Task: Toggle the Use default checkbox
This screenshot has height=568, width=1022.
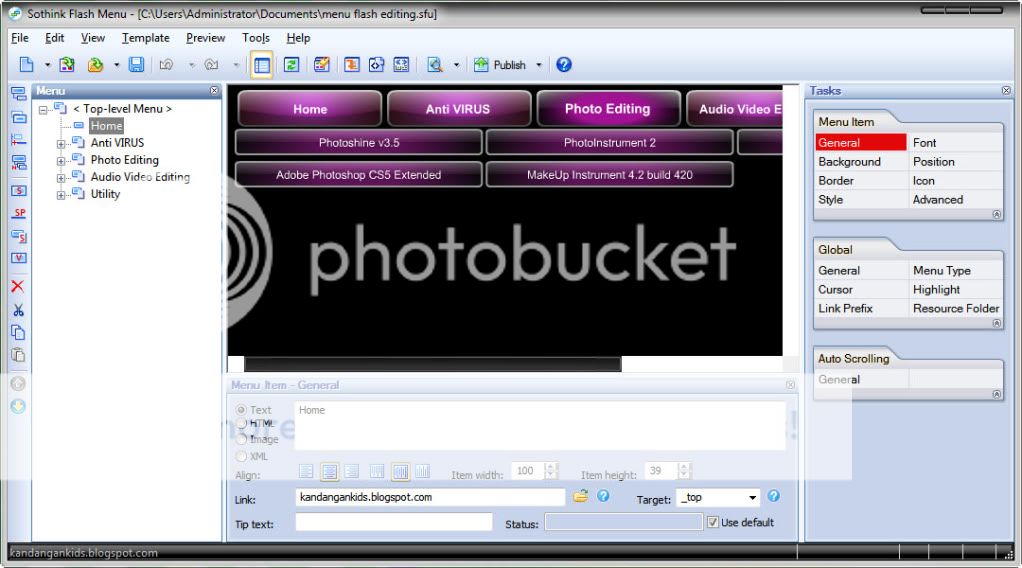Action: coord(712,522)
